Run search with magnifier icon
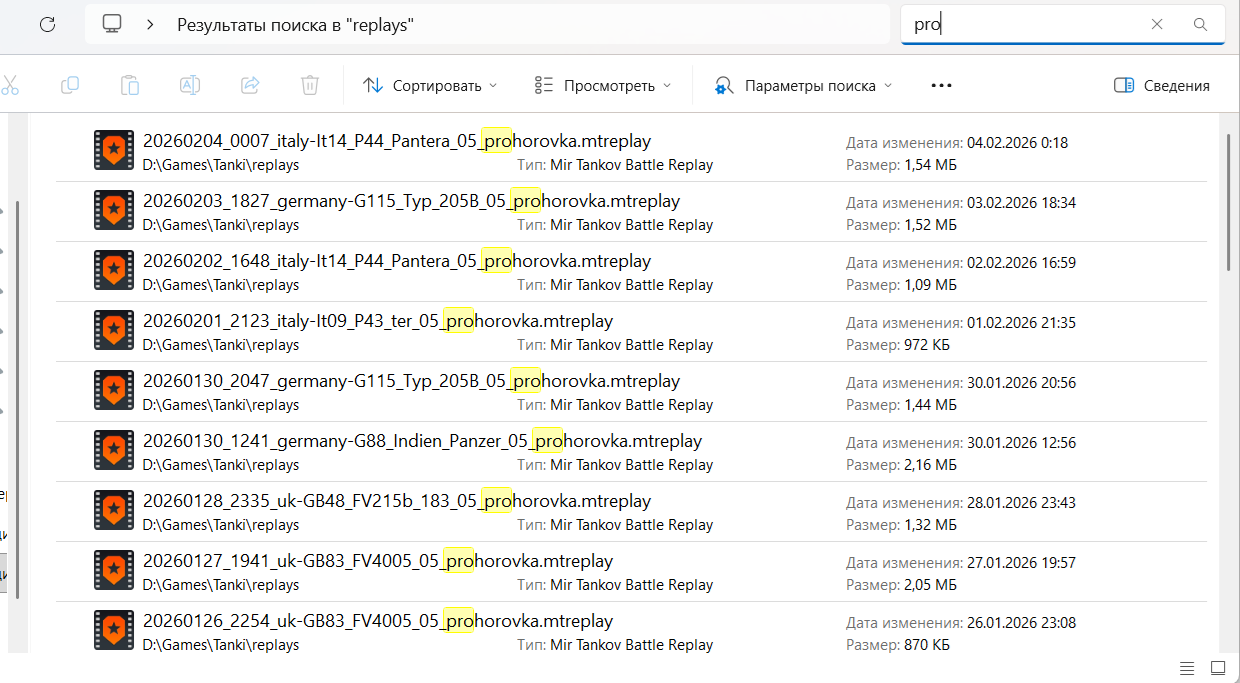1240x683 pixels. coord(1201,24)
